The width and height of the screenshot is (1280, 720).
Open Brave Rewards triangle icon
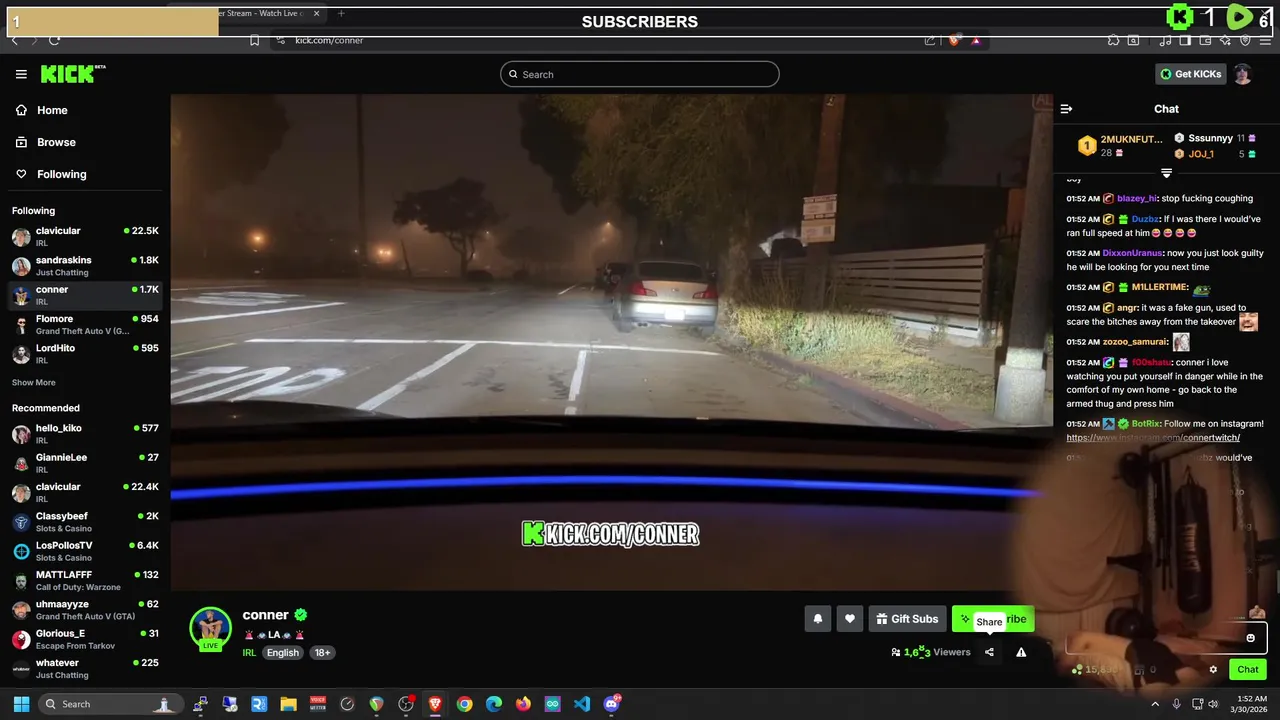tap(976, 40)
